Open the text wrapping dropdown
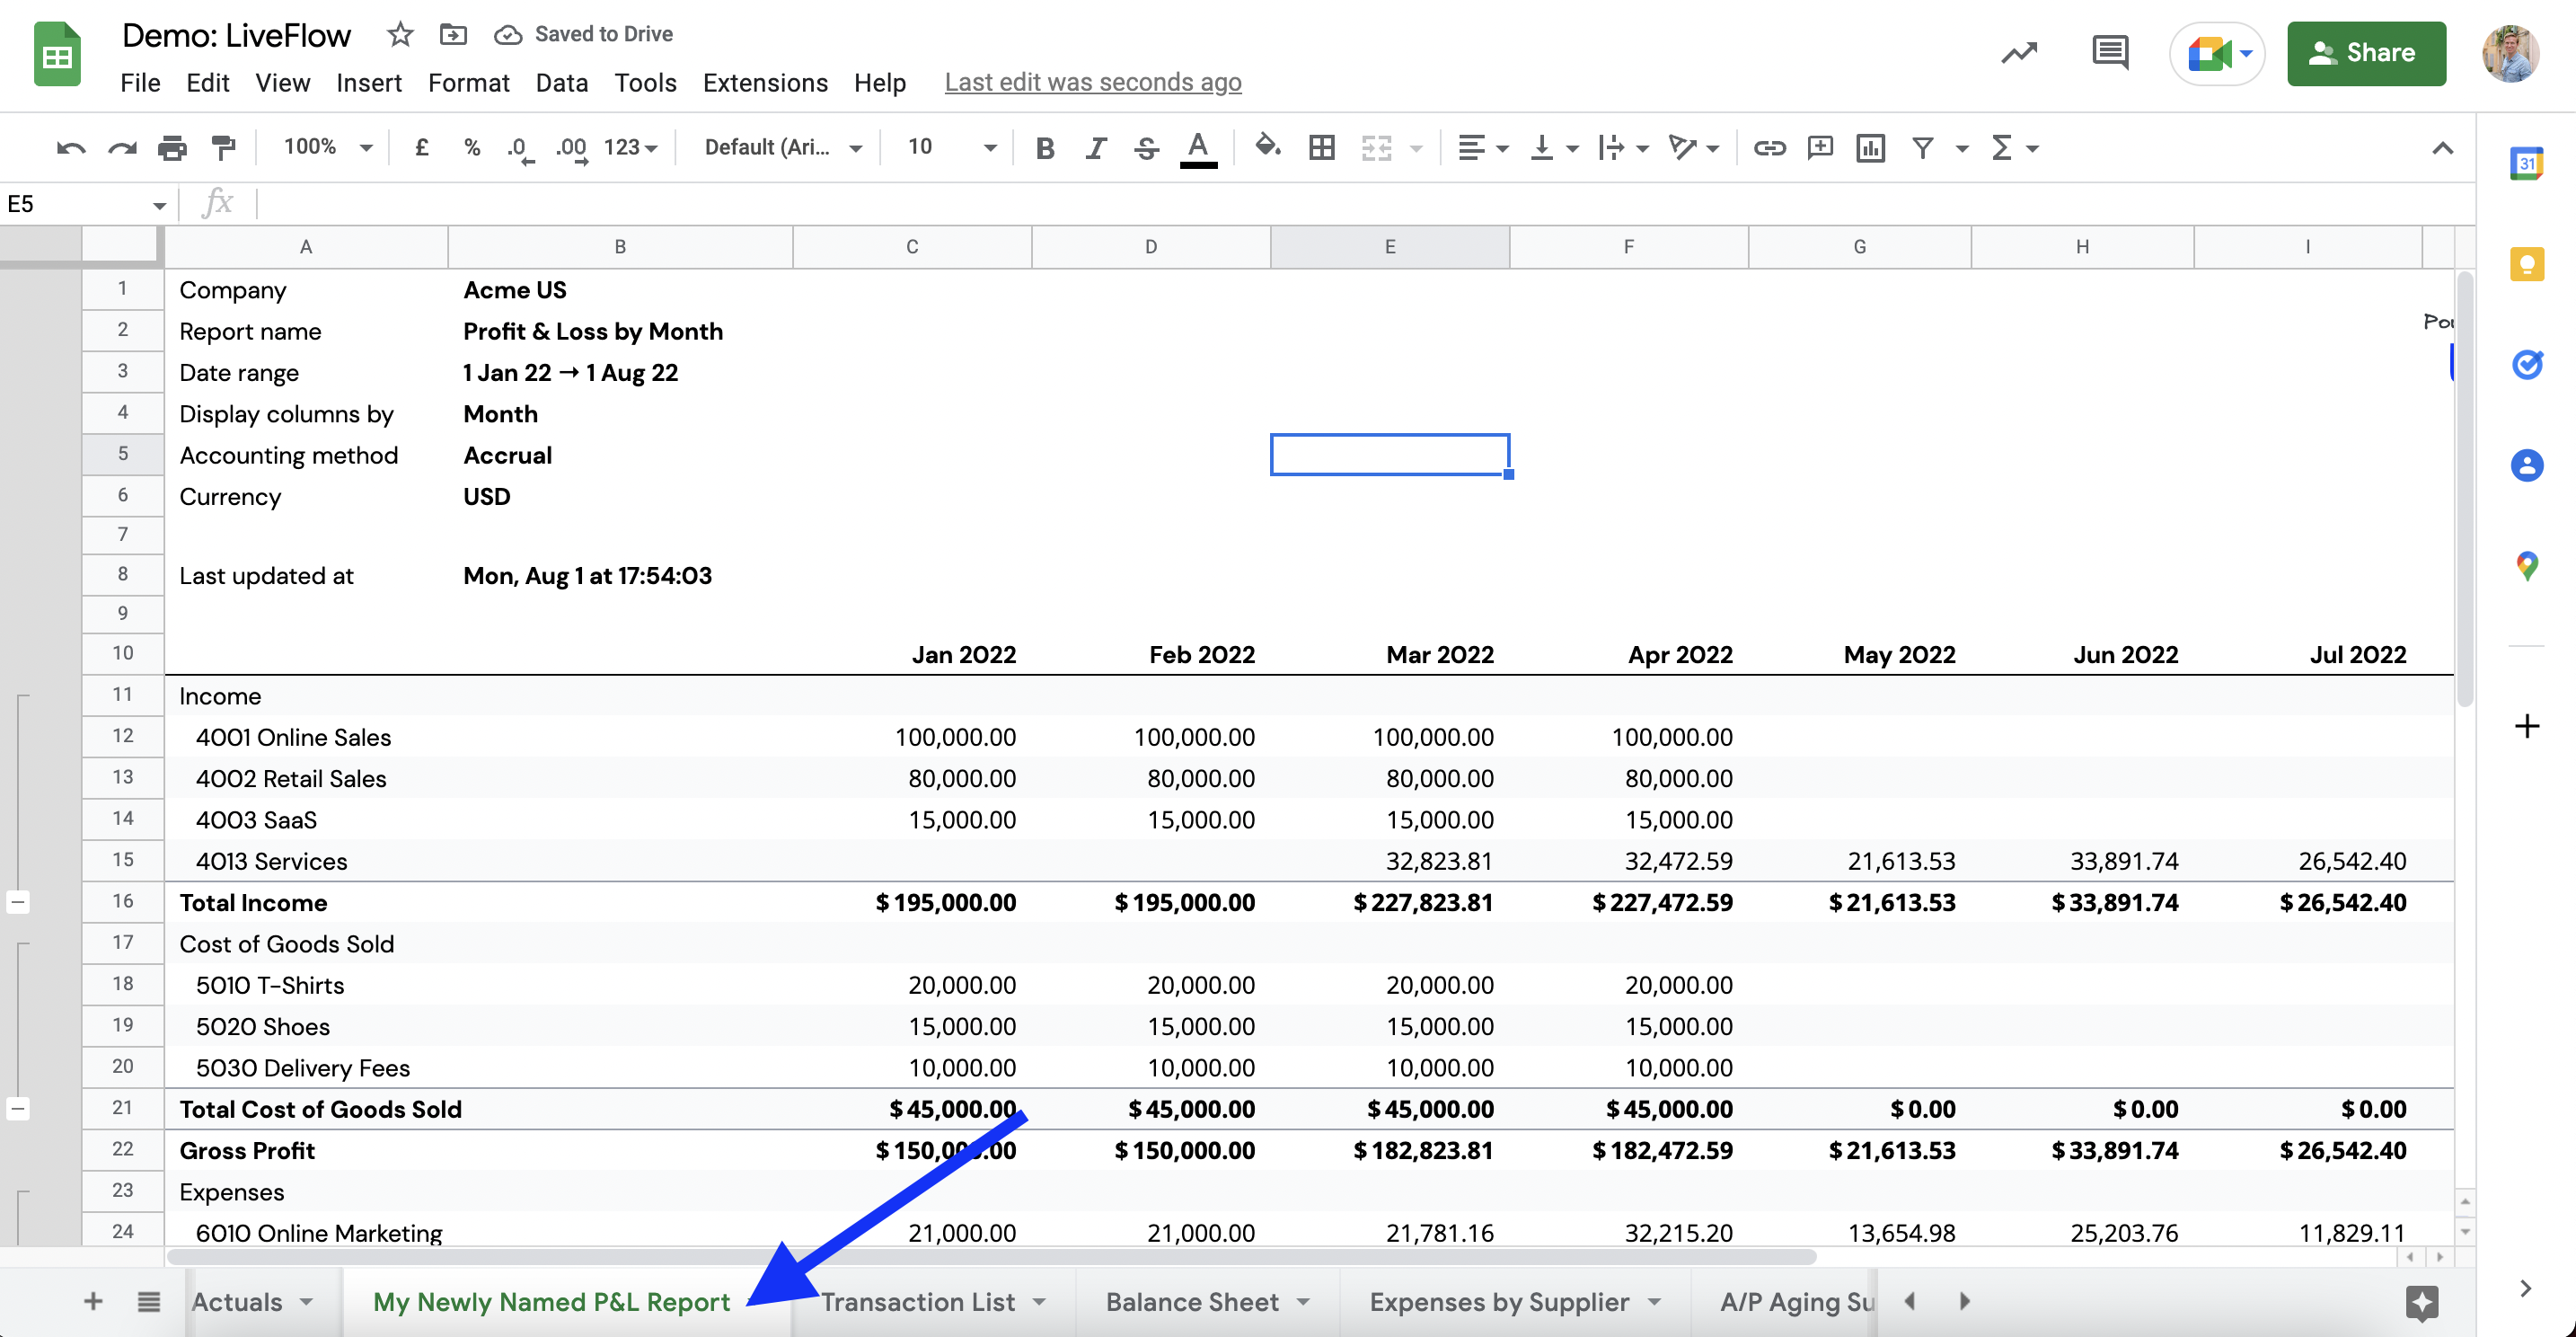This screenshot has height=1337, width=2576. coord(1622,148)
